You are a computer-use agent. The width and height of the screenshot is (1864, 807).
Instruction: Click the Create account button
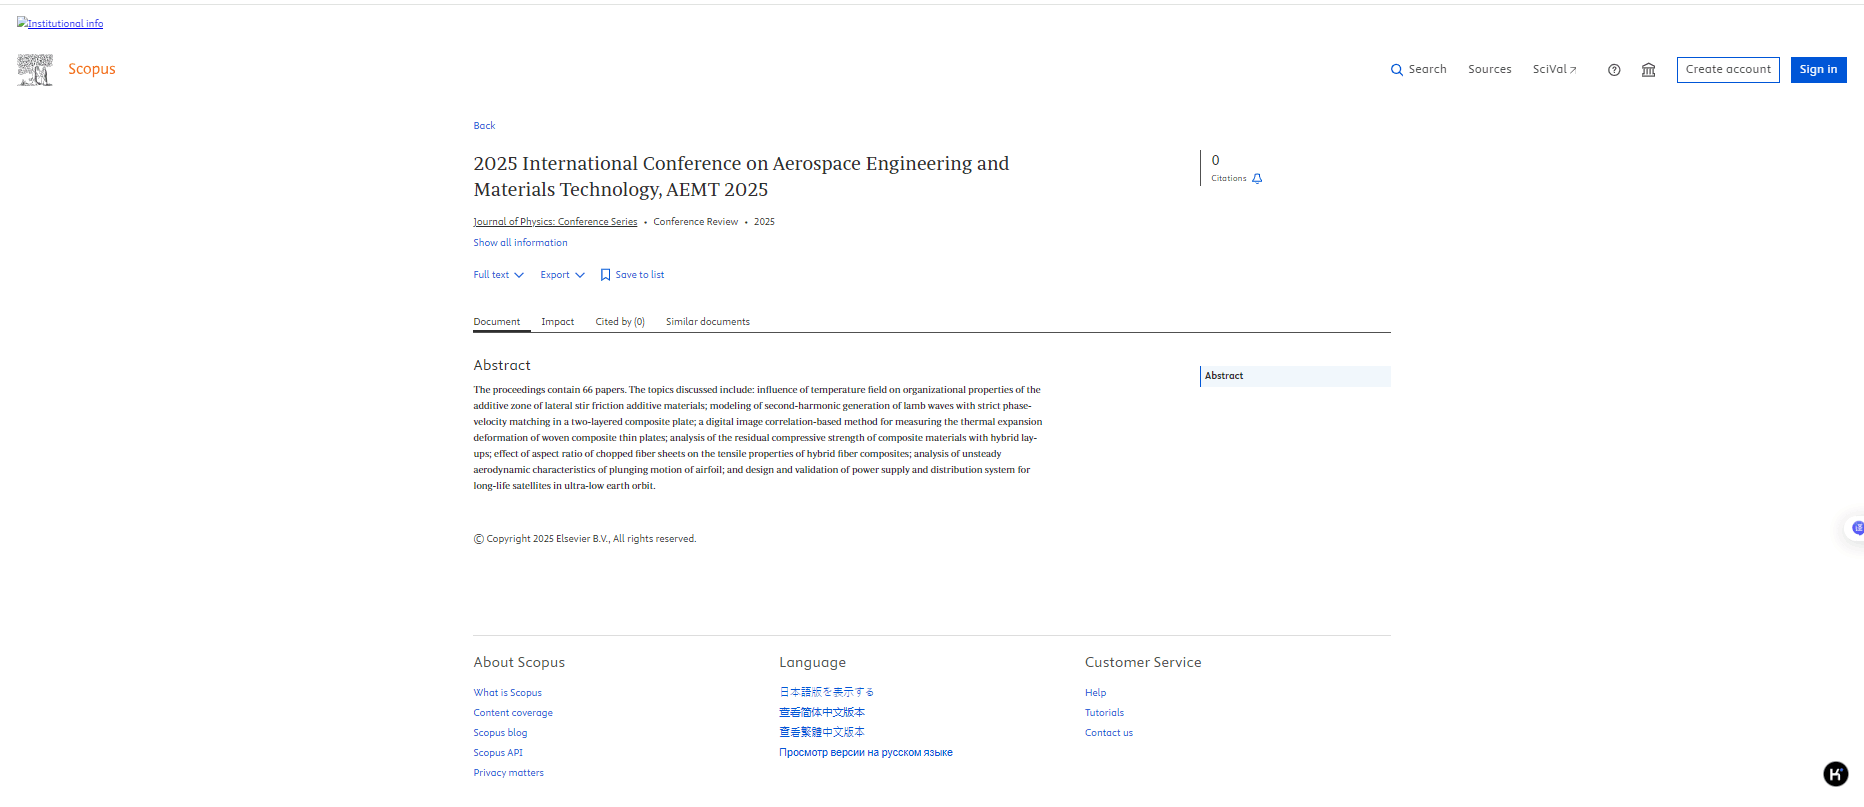[1727, 70]
